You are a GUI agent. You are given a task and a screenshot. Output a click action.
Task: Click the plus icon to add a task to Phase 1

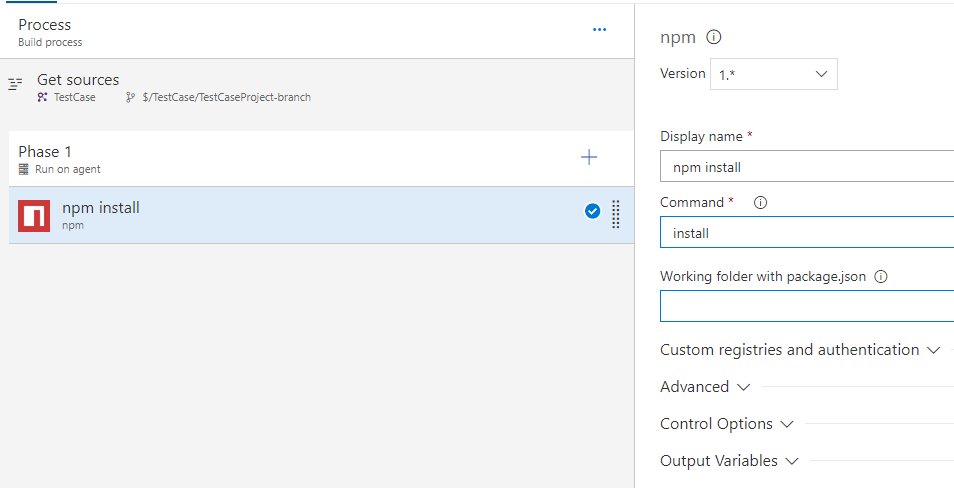pyautogui.click(x=589, y=157)
